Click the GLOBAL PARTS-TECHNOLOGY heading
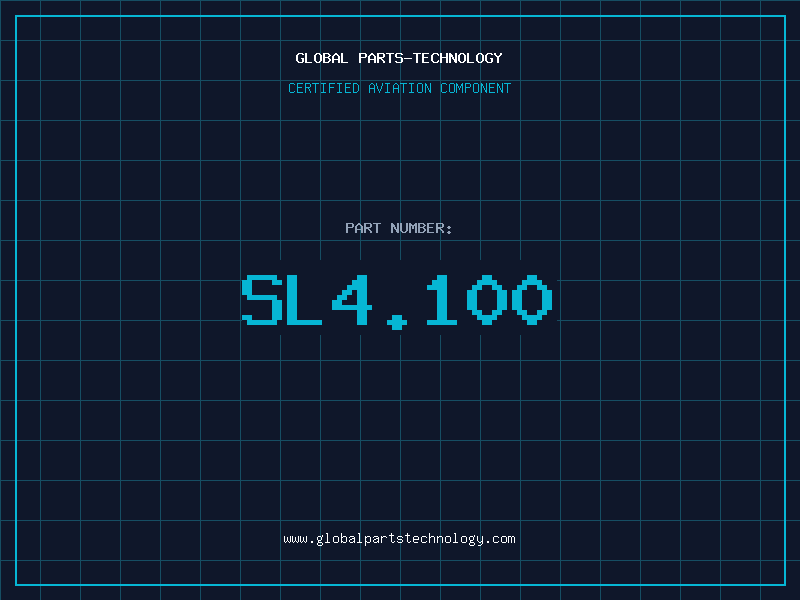 pyautogui.click(x=399, y=58)
